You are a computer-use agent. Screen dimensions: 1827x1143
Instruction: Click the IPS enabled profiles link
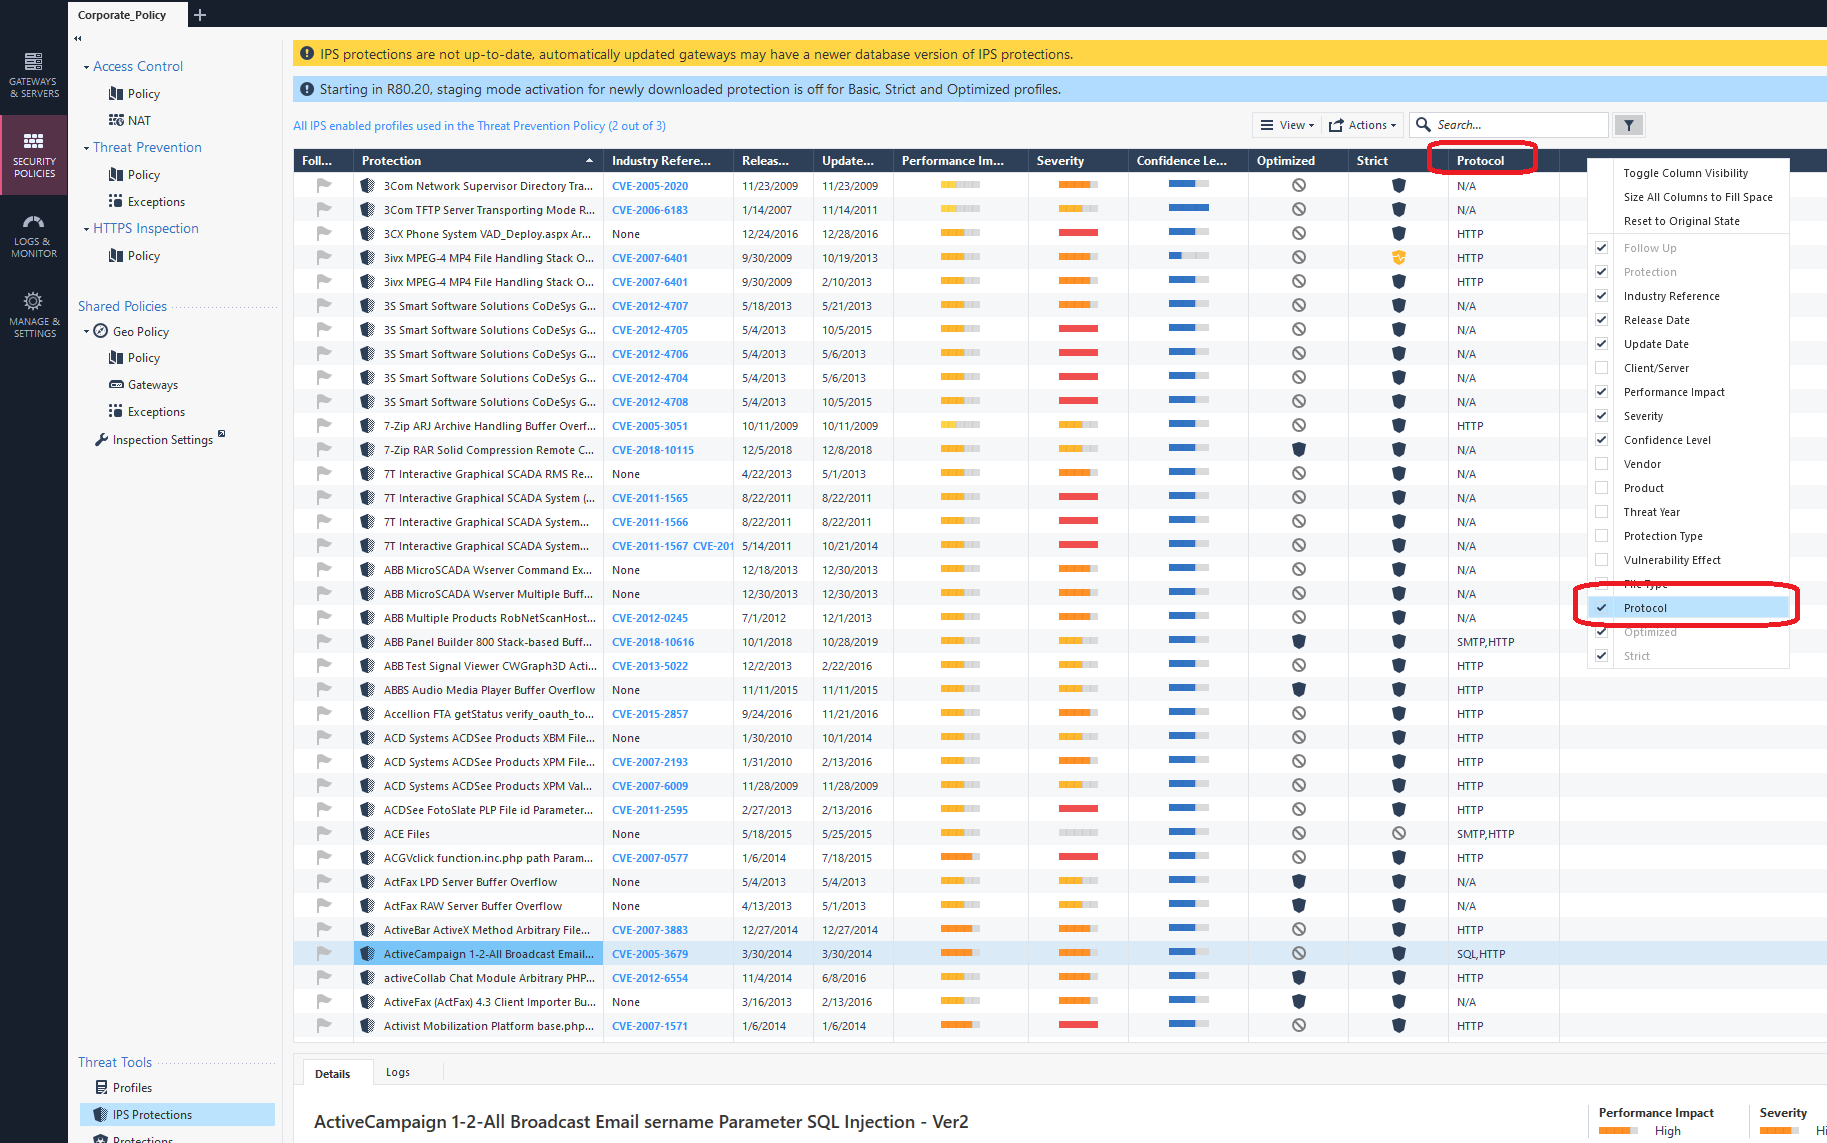click(x=479, y=126)
